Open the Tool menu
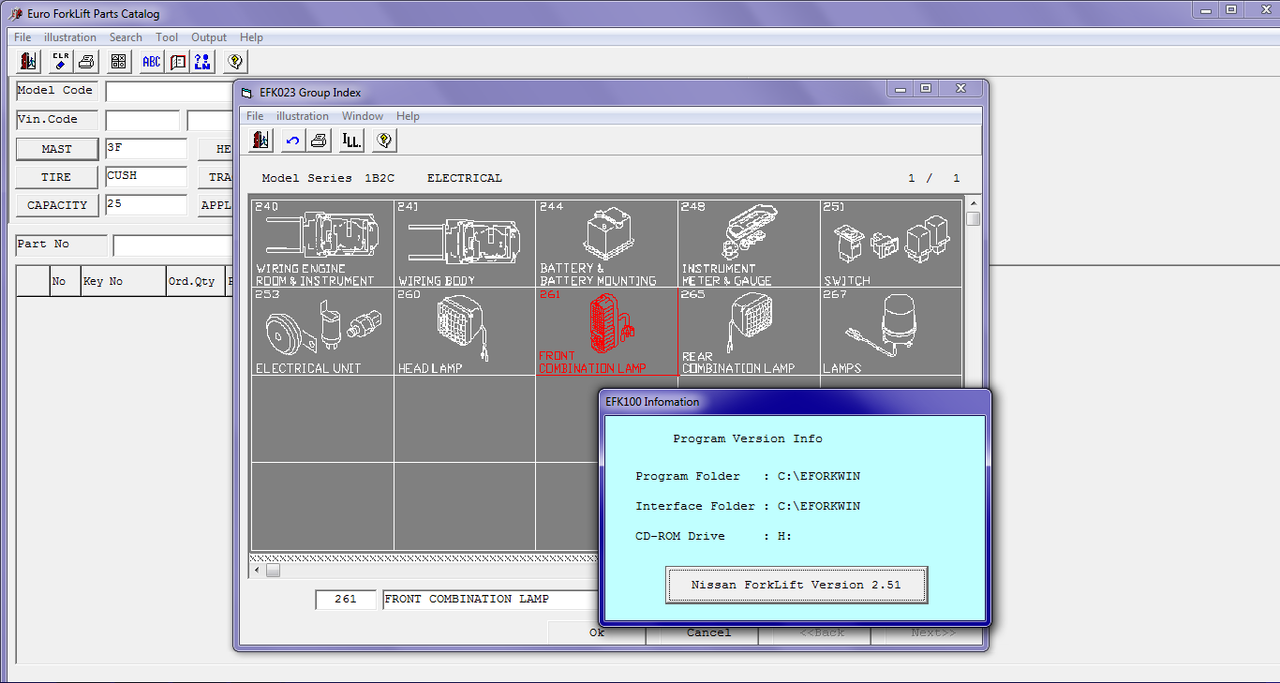Image resolution: width=1280 pixels, height=683 pixels. [167, 37]
